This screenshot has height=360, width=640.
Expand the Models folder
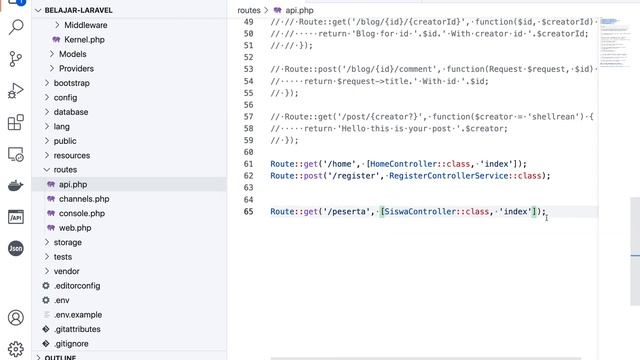[x=52, y=54]
